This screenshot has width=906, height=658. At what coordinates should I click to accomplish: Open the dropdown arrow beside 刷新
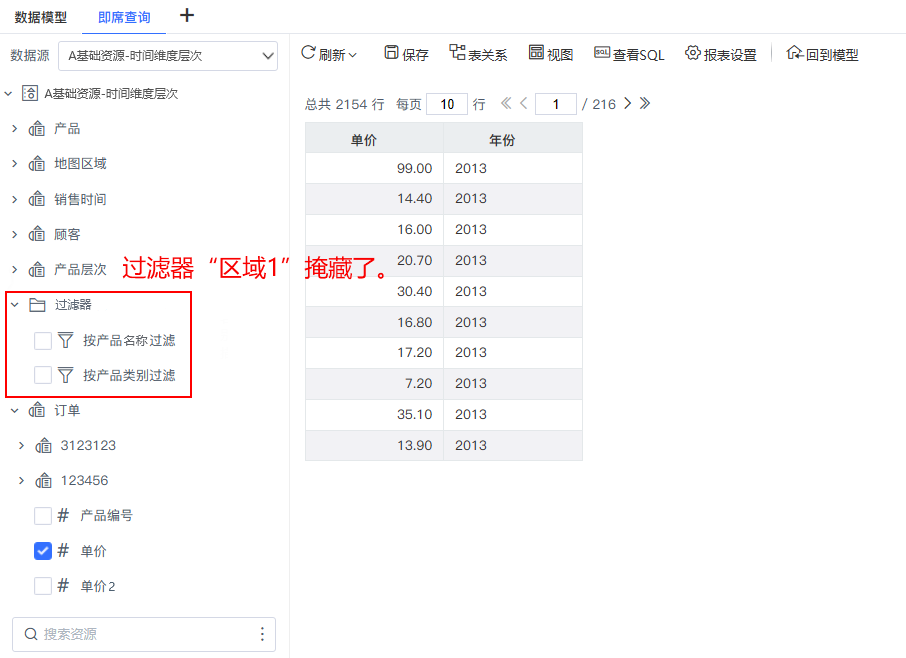(352, 55)
